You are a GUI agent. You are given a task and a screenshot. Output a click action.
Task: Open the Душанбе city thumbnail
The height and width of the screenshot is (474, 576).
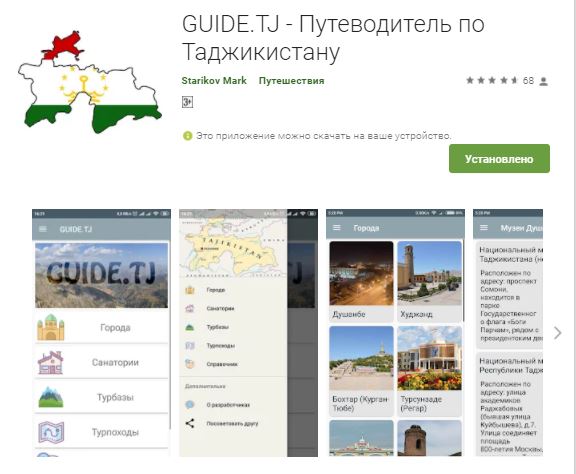coord(361,282)
